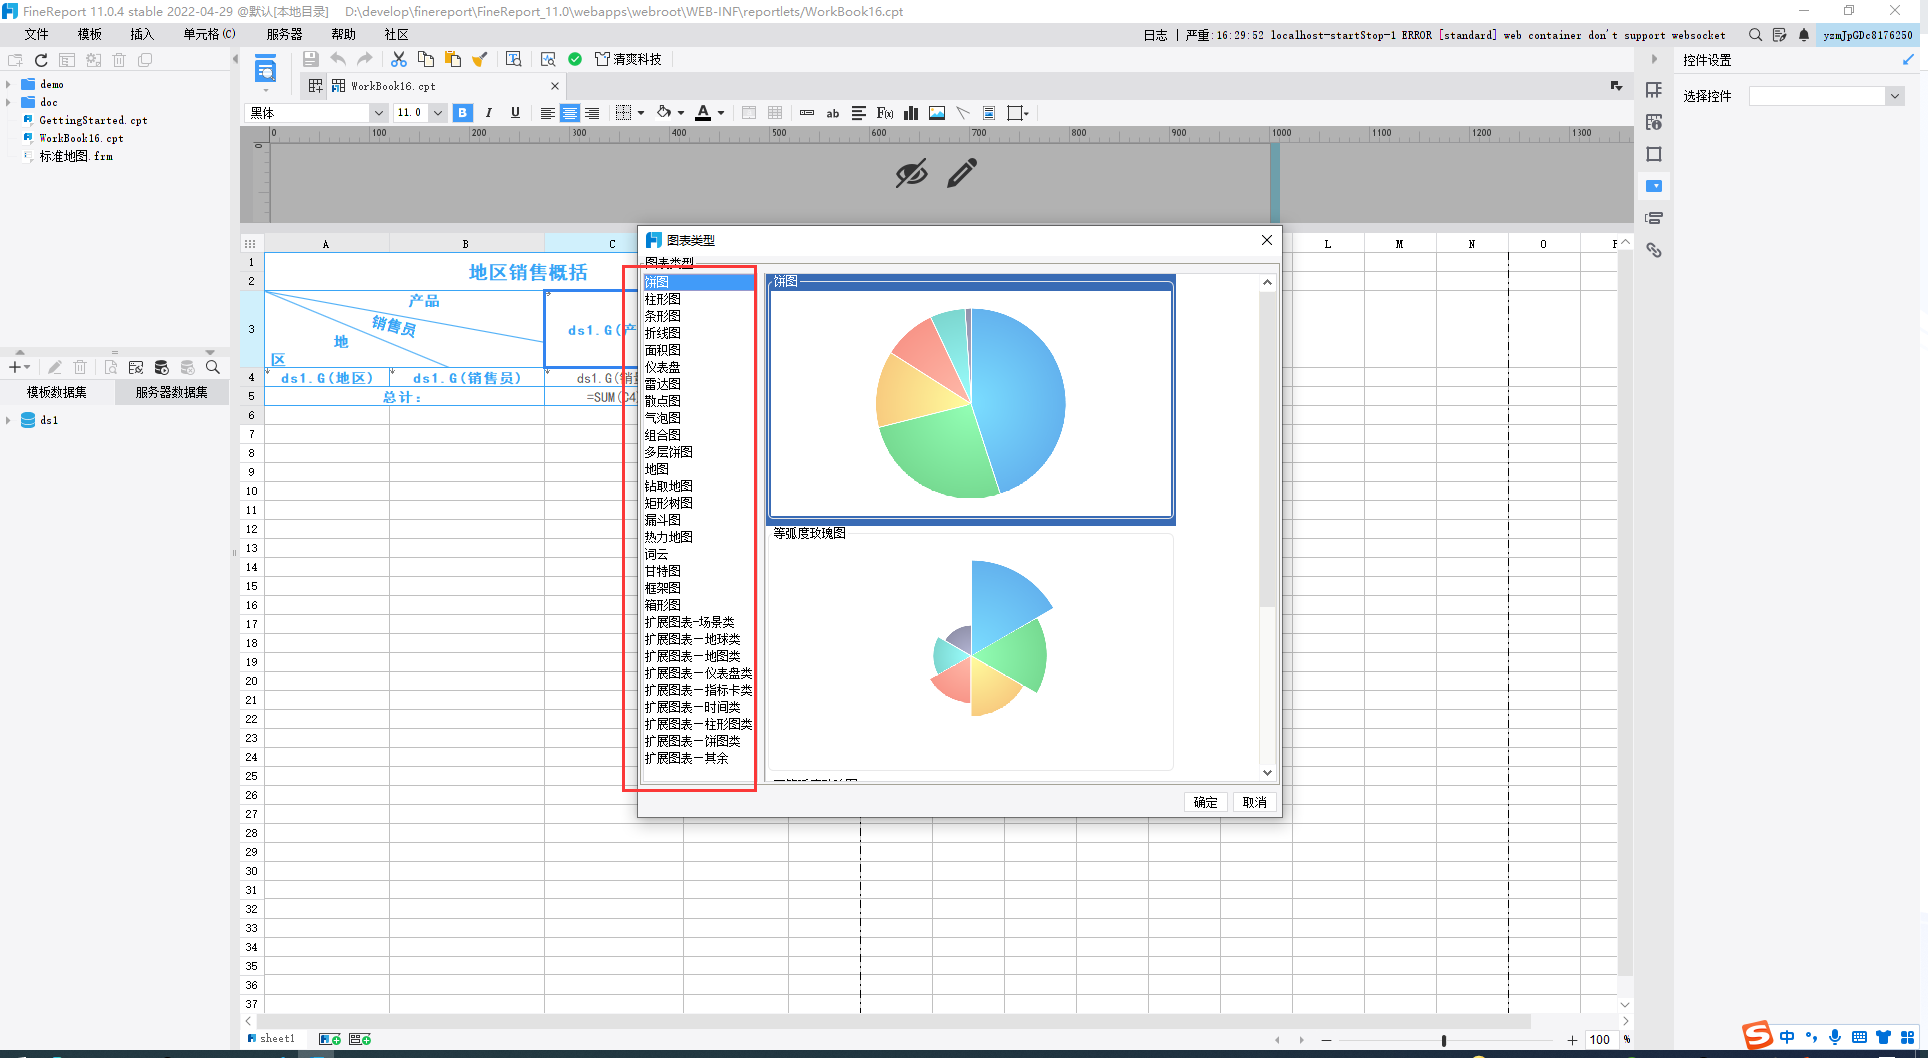
Task: Click the sheet1 tab at bottom
Action: tap(272, 1039)
